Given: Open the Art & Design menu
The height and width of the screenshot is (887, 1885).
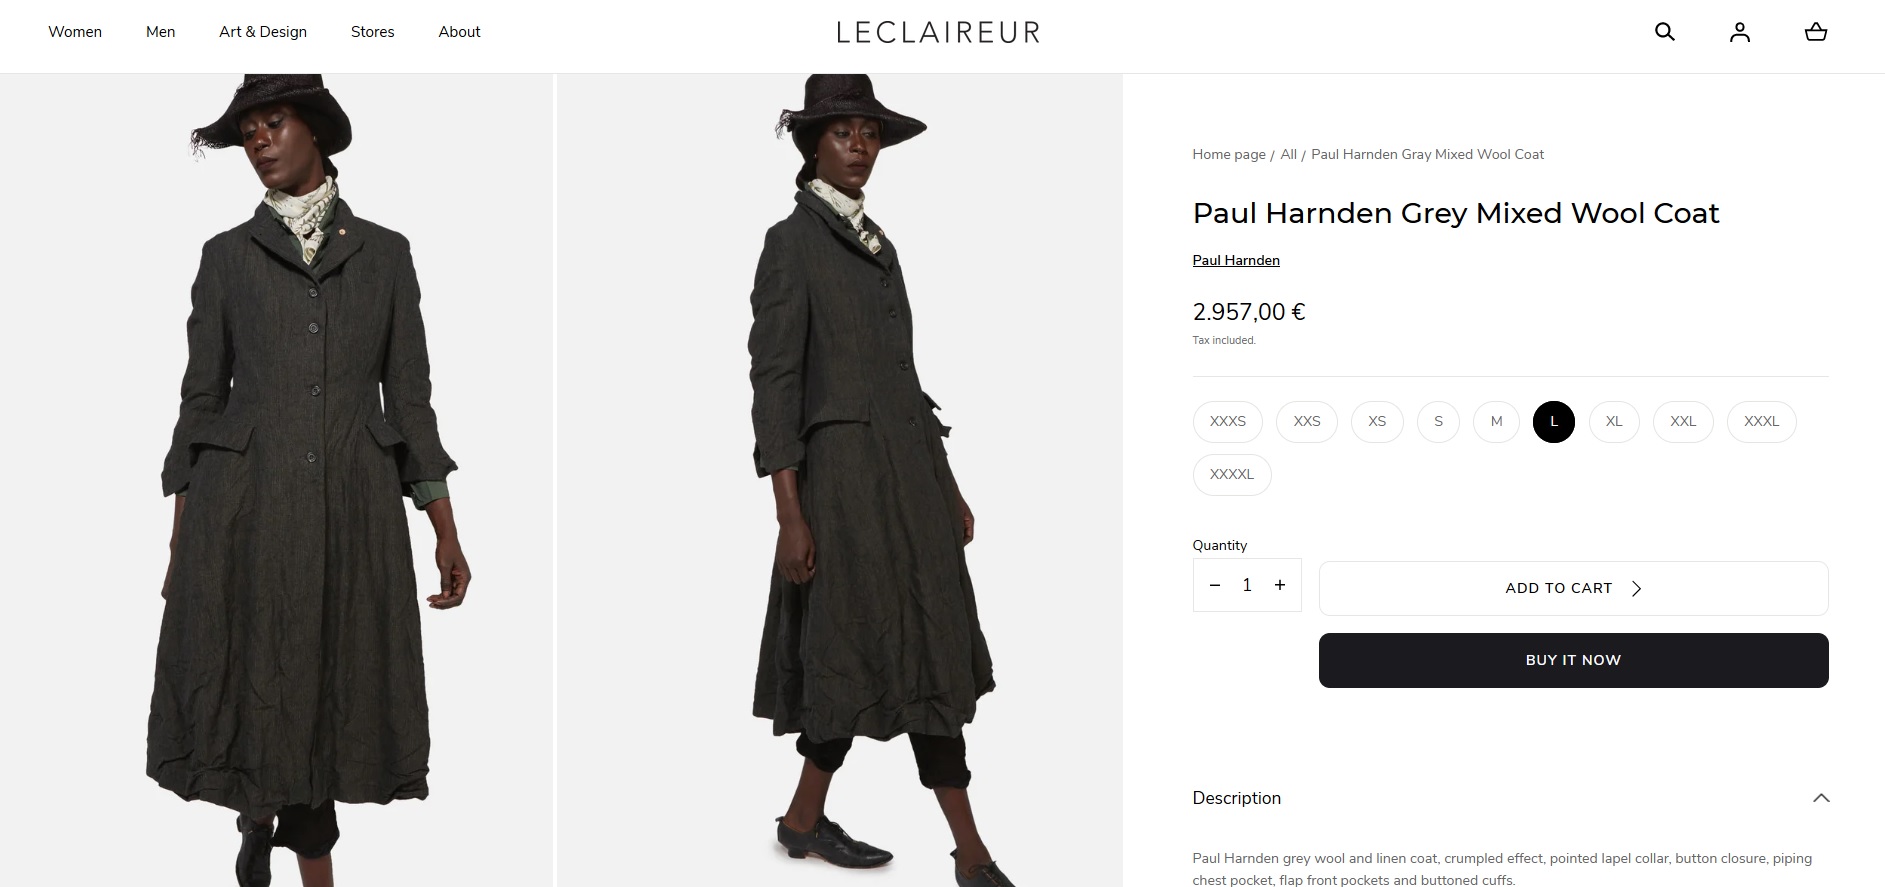Looking at the screenshot, I should (263, 32).
